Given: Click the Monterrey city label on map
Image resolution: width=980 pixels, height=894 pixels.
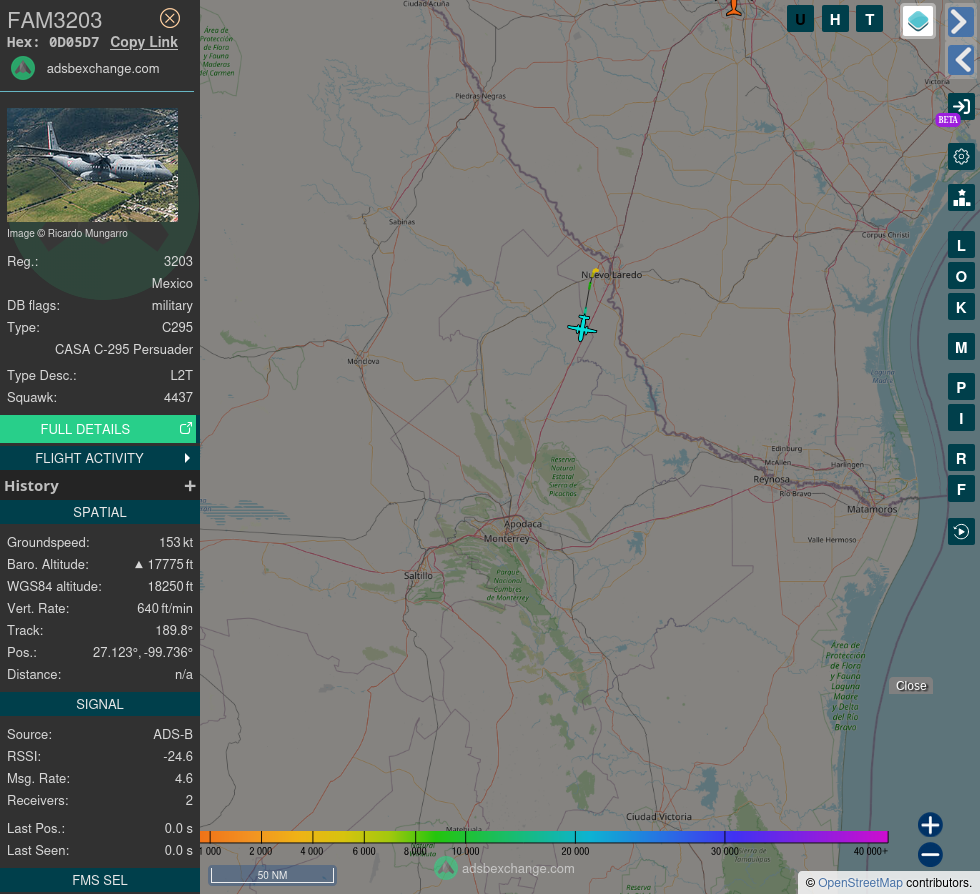Looking at the screenshot, I should [x=506, y=538].
